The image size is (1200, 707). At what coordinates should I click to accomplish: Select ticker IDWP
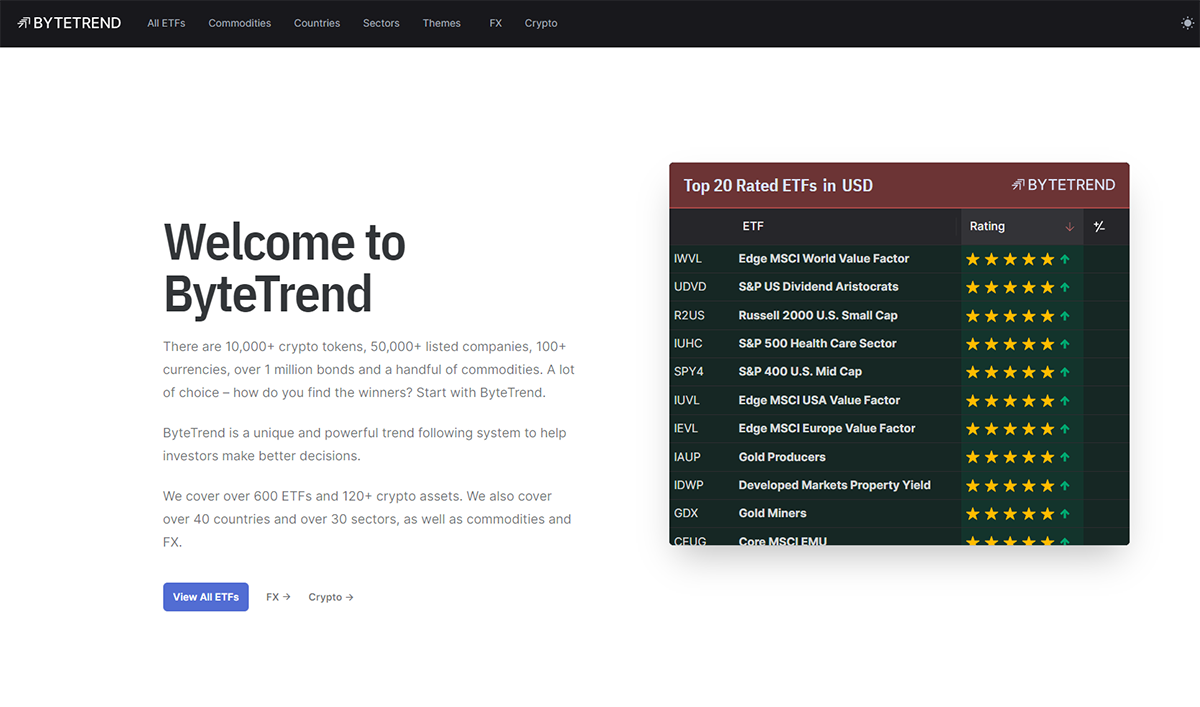click(x=689, y=485)
